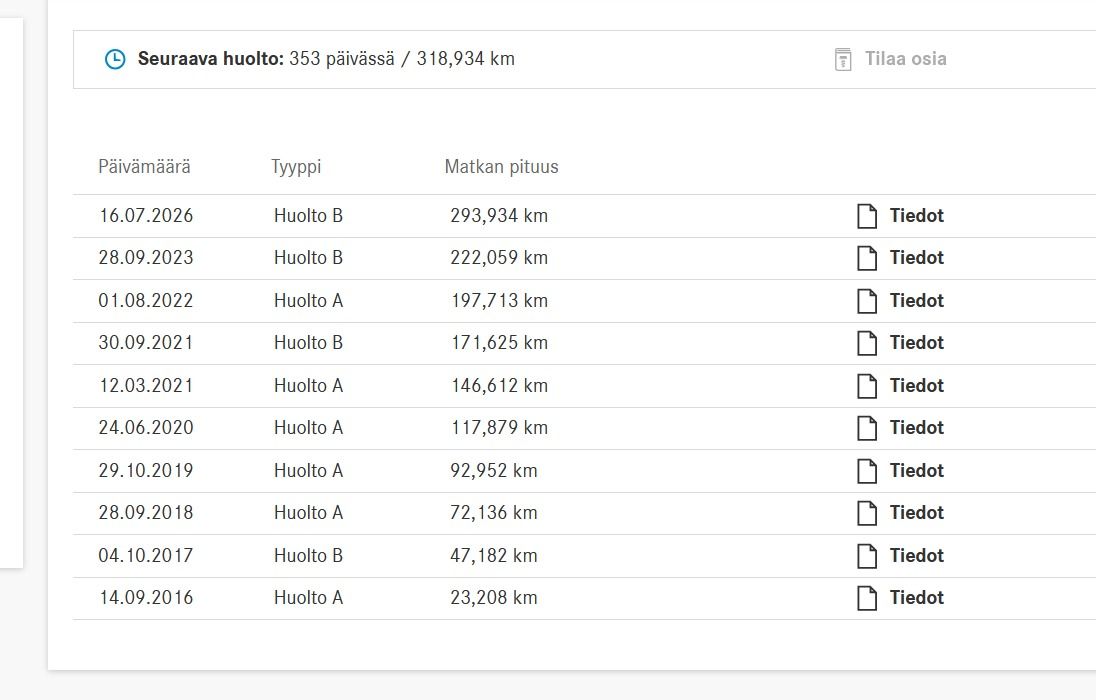This screenshot has height=700, width=1096.
Task: Click document icon in 14.09.2016 row
Action: pos(867,598)
